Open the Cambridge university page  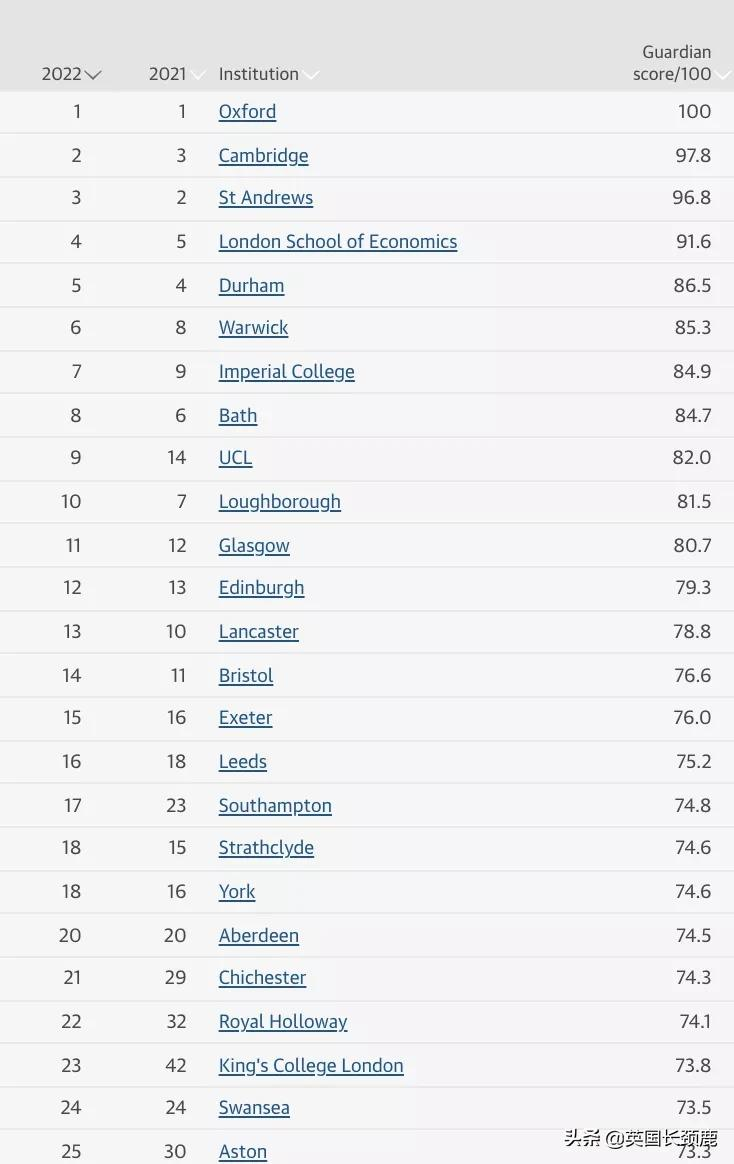(263, 155)
